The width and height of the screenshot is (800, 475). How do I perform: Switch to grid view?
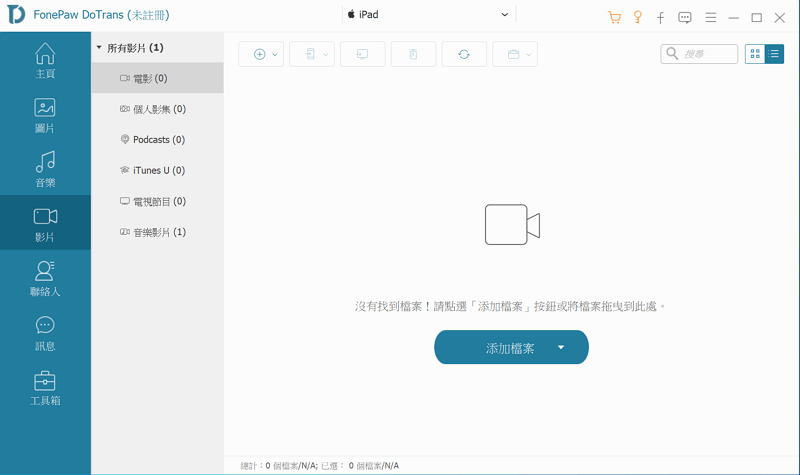click(x=755, y=54)
